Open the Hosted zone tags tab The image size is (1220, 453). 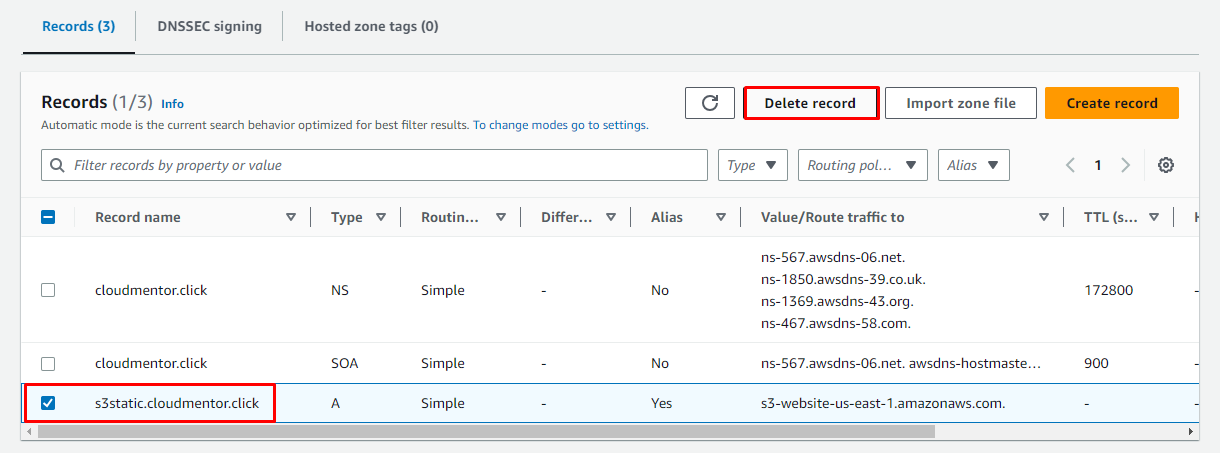tap(371, 27)
